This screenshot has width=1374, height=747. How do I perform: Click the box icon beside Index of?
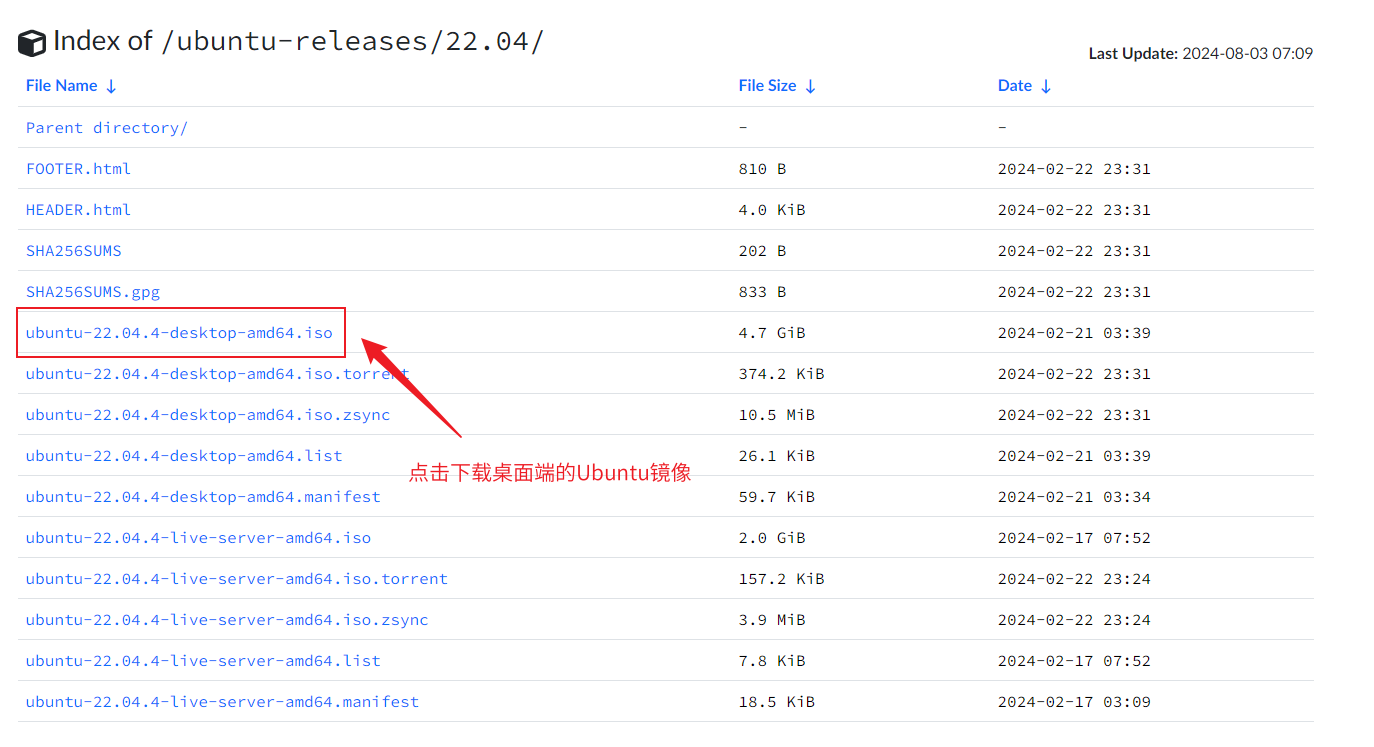[32, 43]
